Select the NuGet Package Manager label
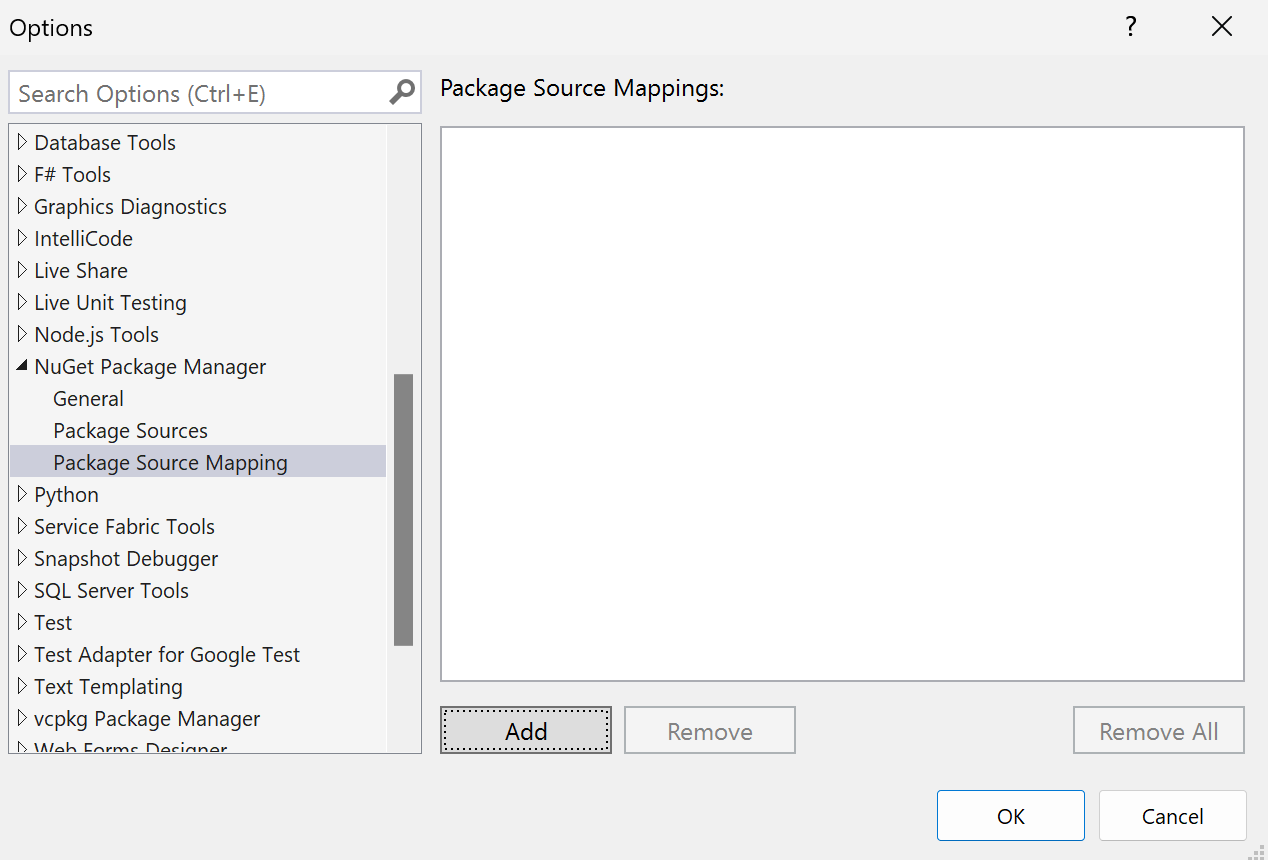 point(150,366)
